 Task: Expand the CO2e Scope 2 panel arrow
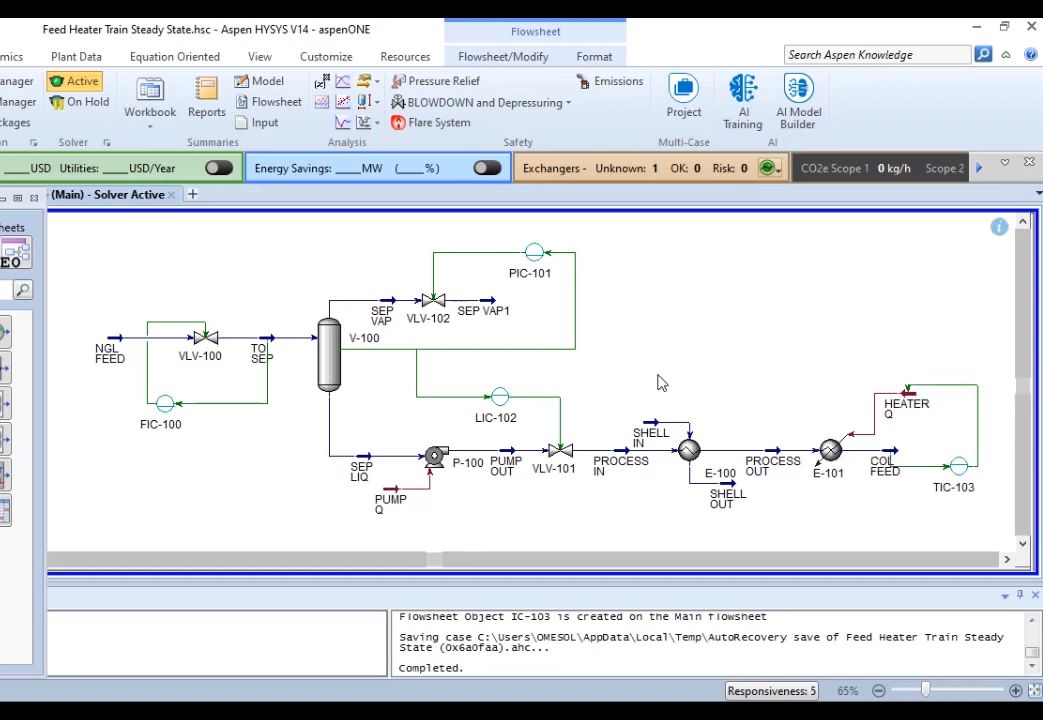[978, 168]
